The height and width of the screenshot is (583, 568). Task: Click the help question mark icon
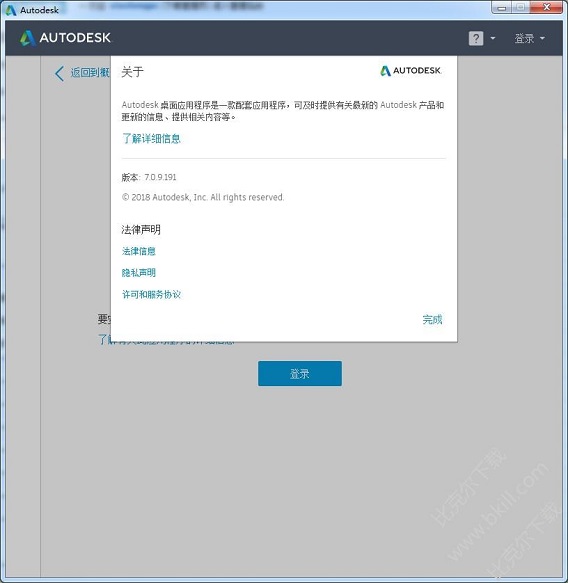click(476, 38)
